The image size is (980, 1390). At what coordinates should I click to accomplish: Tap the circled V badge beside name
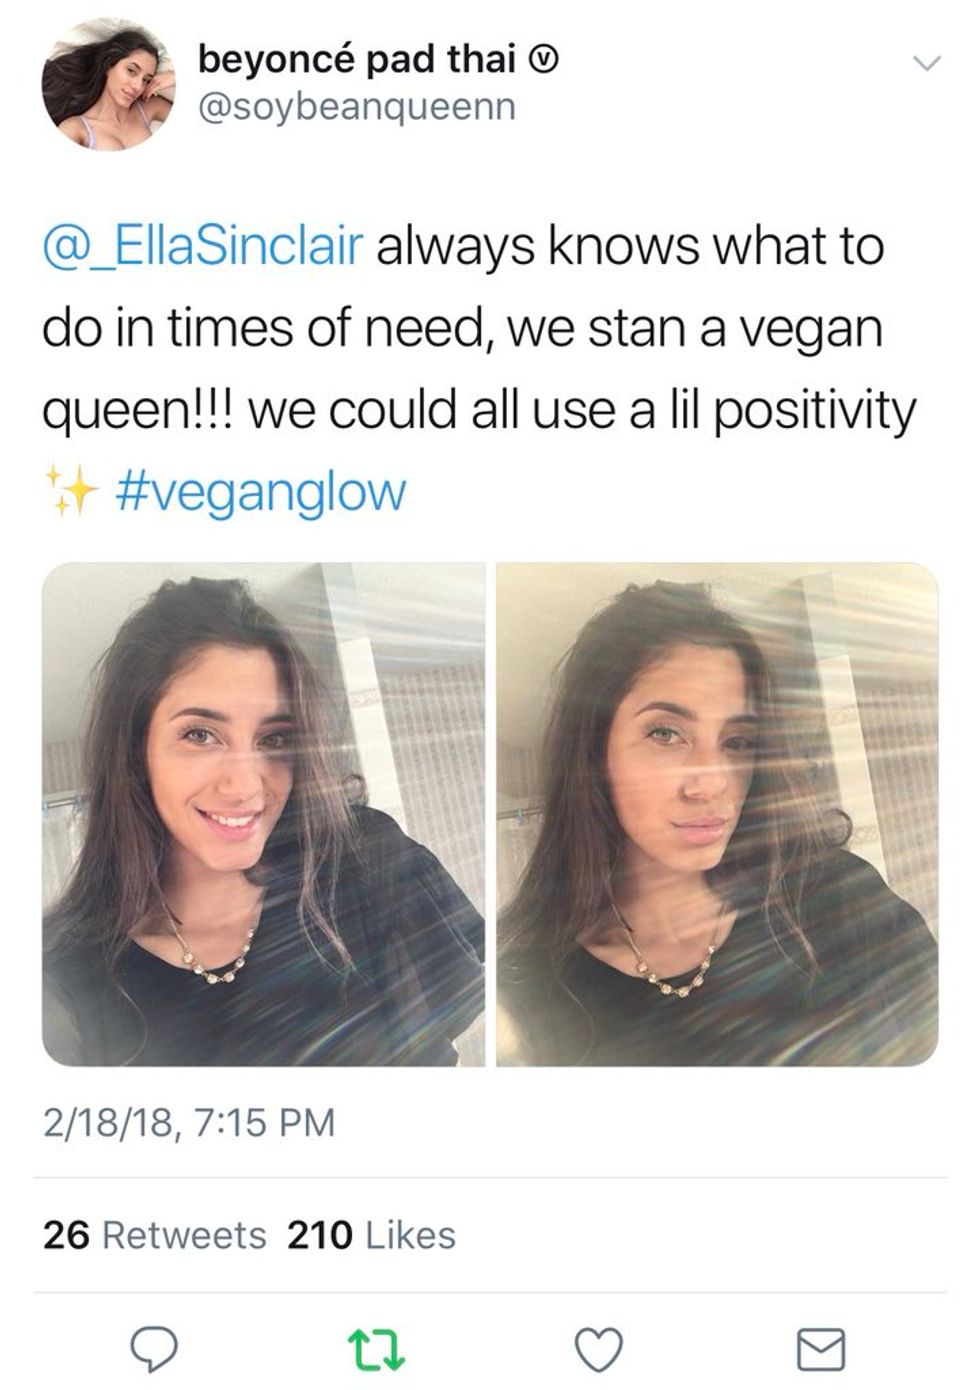542,62
